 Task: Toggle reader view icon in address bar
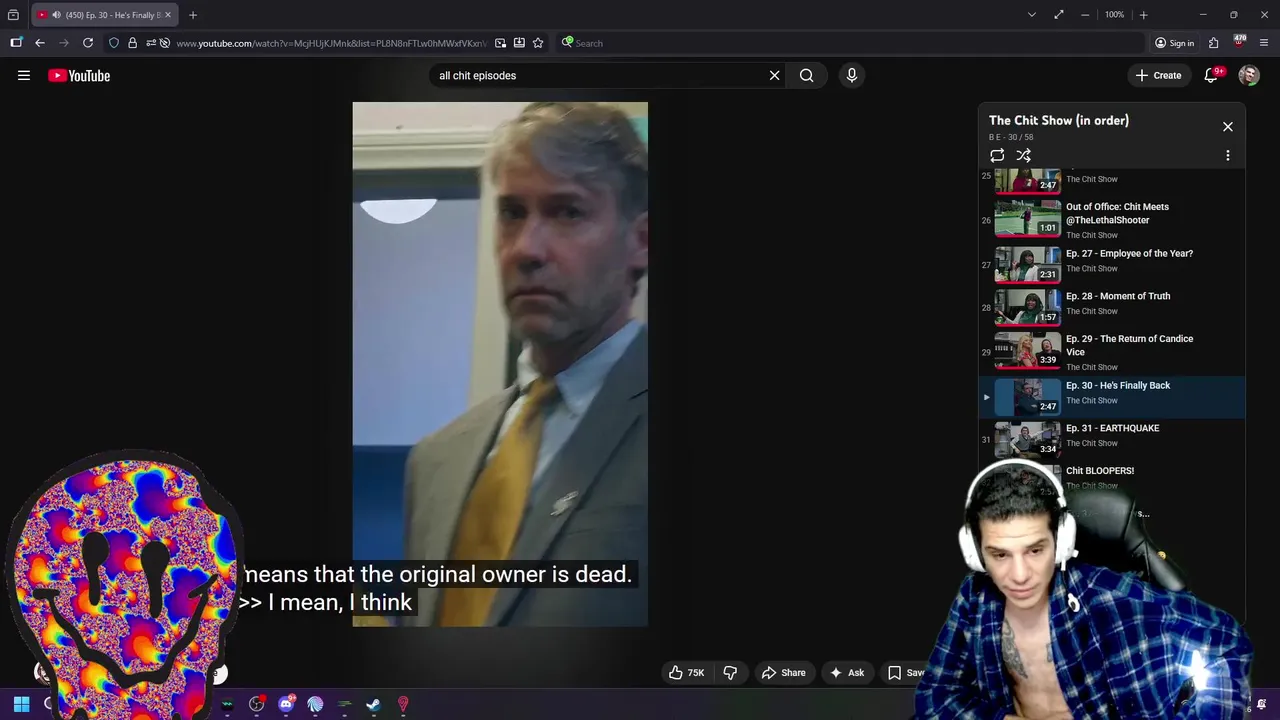tap(519, 43)
